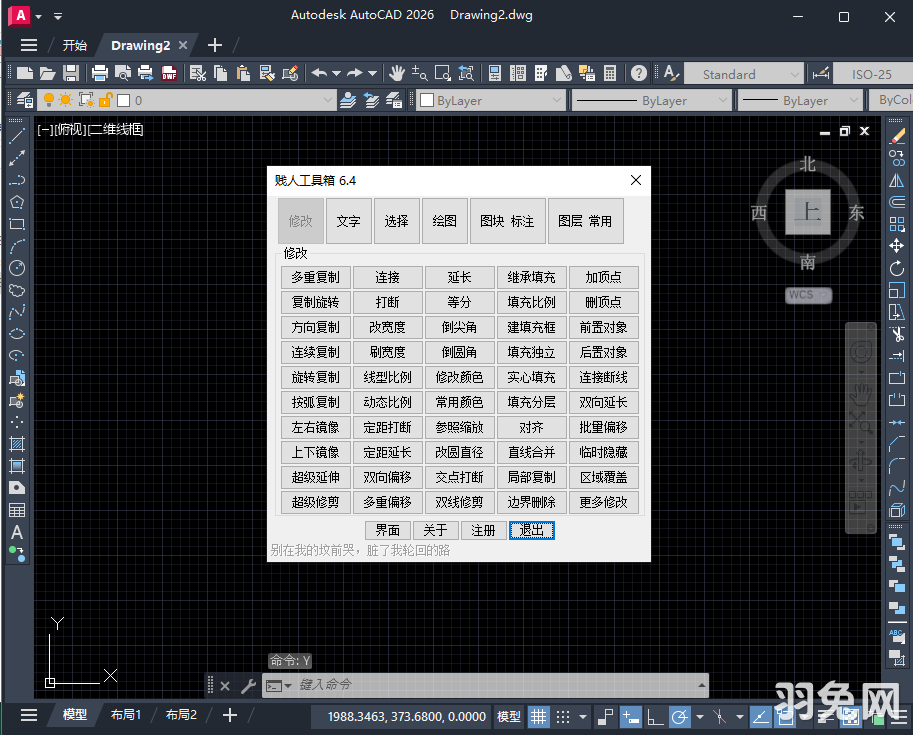Select the Trim scissors tool on the right toolbar
913x735 pixels.
[x=897, y=333]
